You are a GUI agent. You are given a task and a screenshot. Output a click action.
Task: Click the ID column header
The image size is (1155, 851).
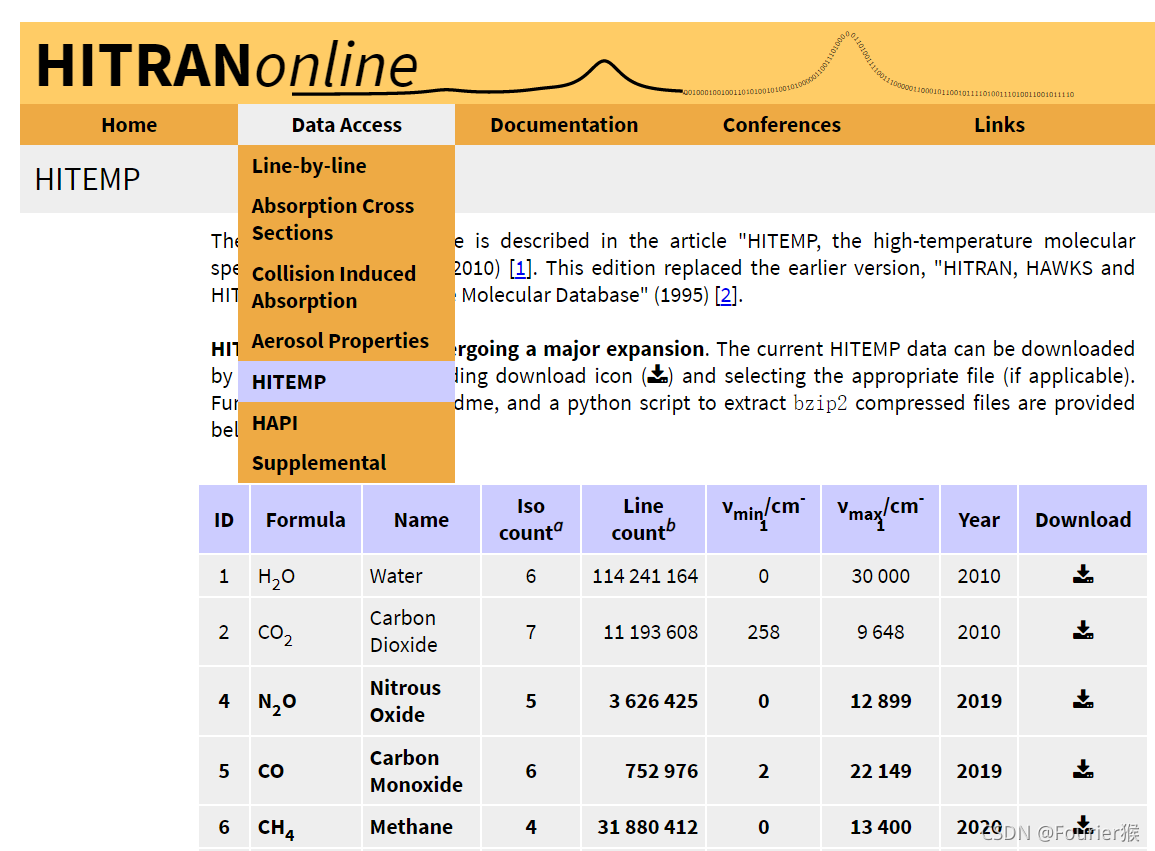pyautogui.click(x=224, y=519)
